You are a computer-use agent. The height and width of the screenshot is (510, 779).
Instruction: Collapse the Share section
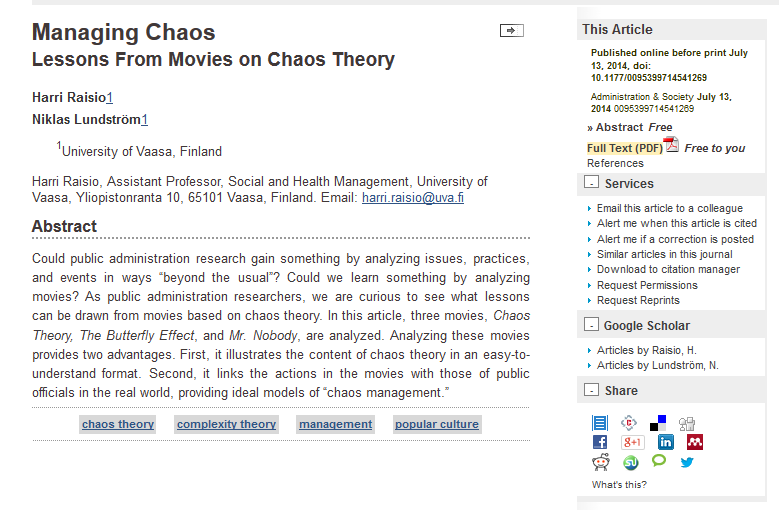[x=591, y=389]
